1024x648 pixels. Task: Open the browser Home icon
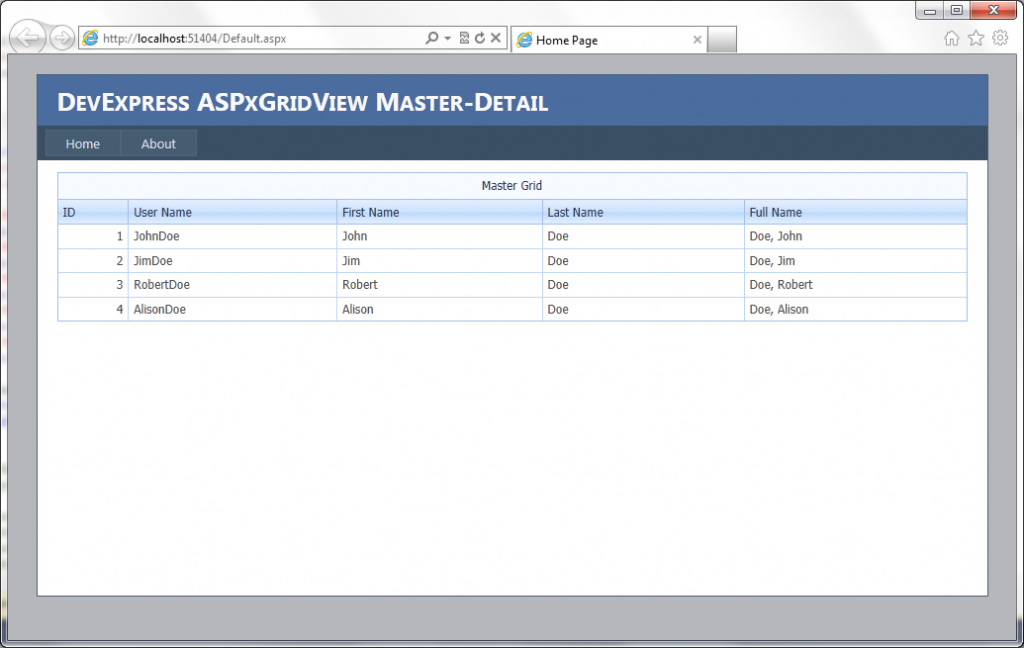(951, 38)
